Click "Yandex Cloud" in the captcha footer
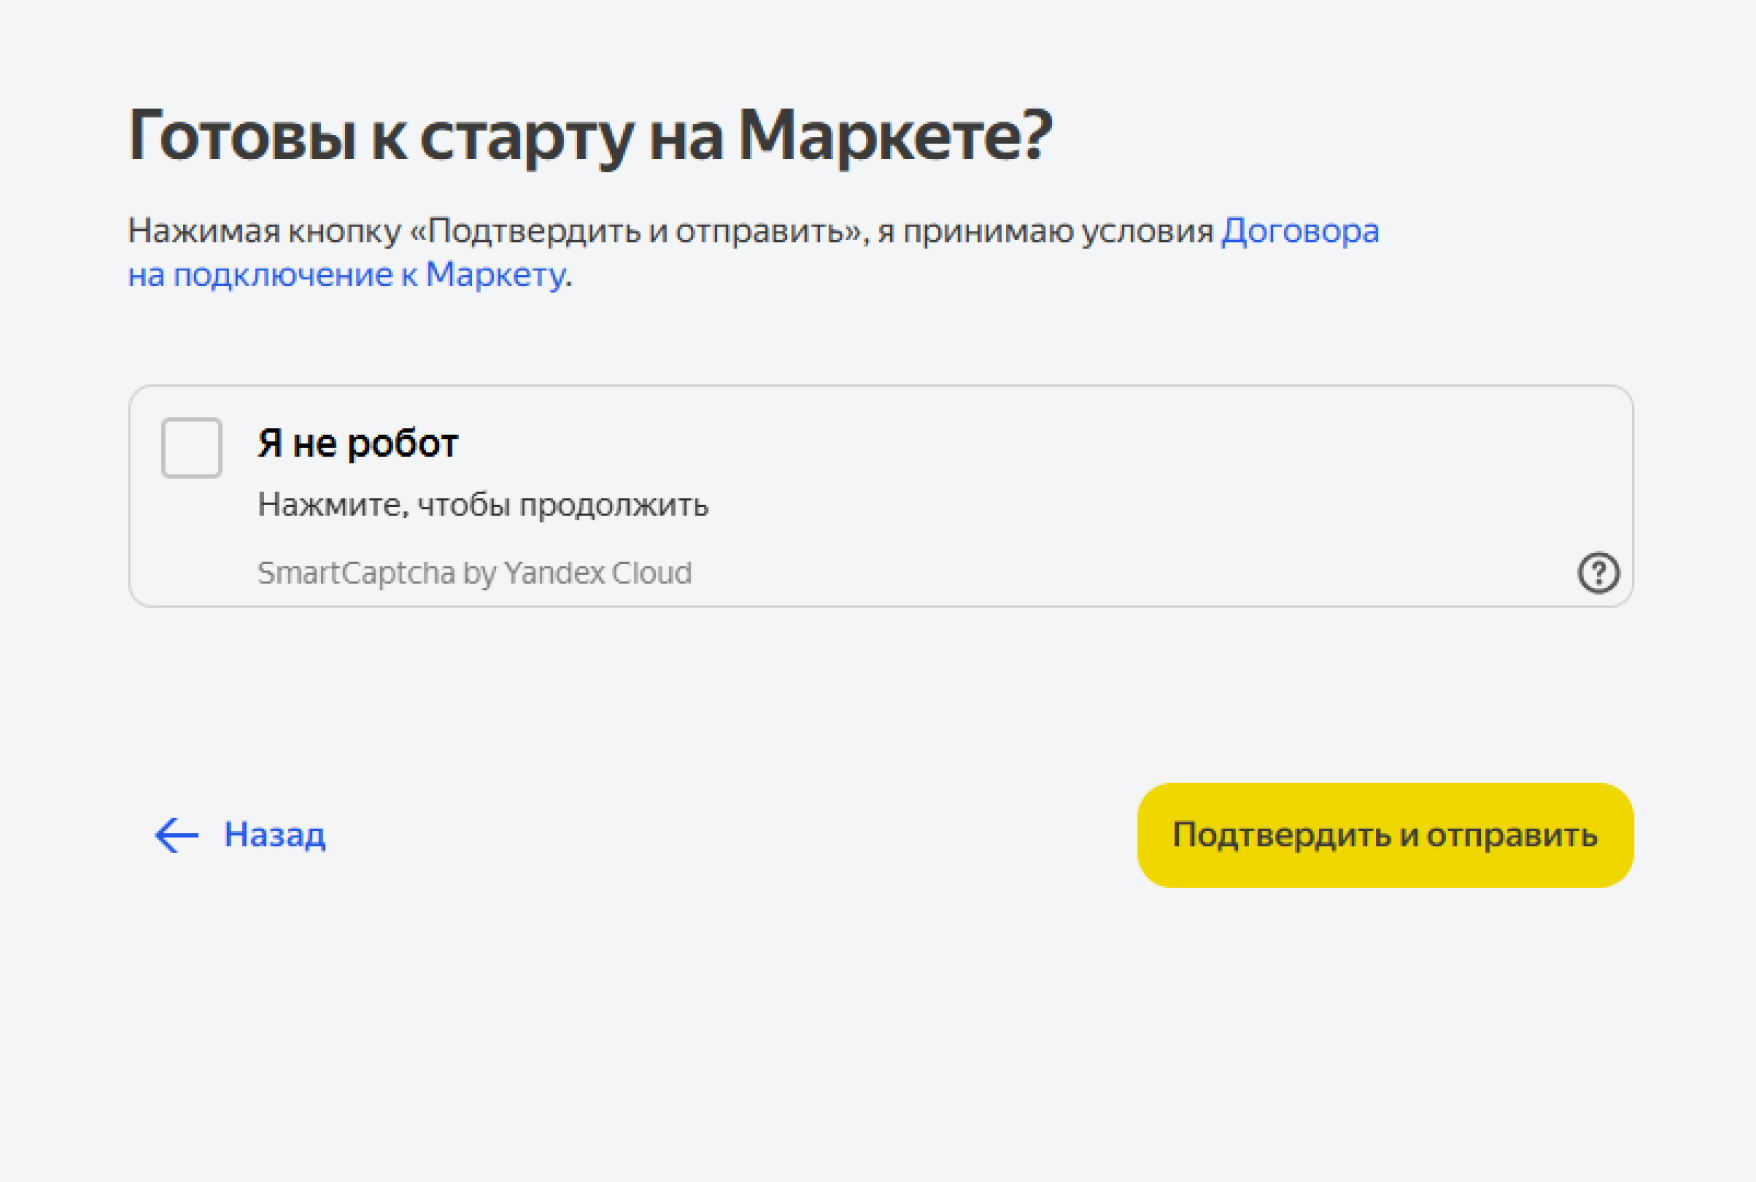 [597, 573]
